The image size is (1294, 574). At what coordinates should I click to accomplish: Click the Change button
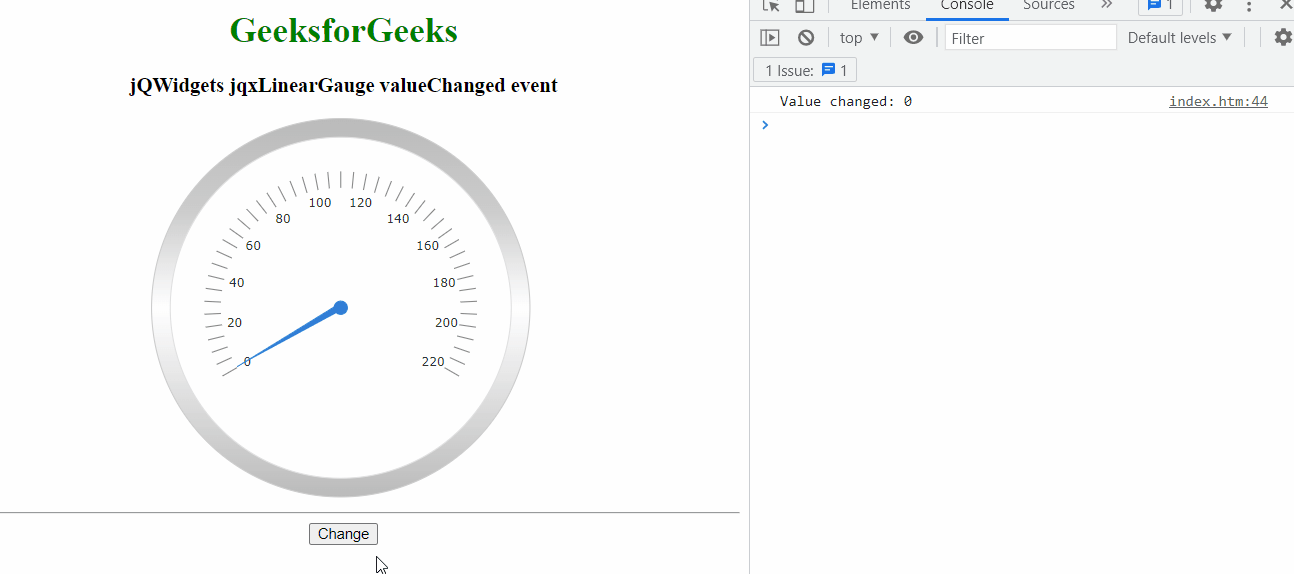343,534
